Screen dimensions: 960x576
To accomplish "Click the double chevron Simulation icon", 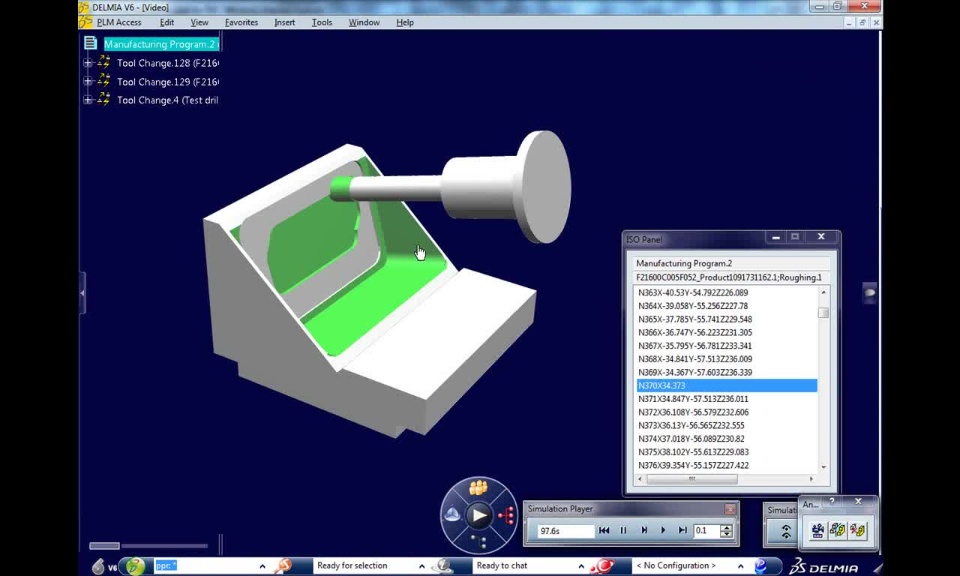I will pos(786,531).
